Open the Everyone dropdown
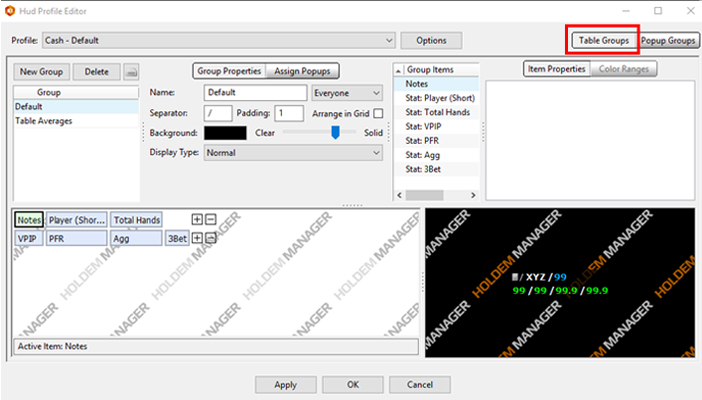The image size is (702, 400). pyautogui.click(x=347, y=93)
